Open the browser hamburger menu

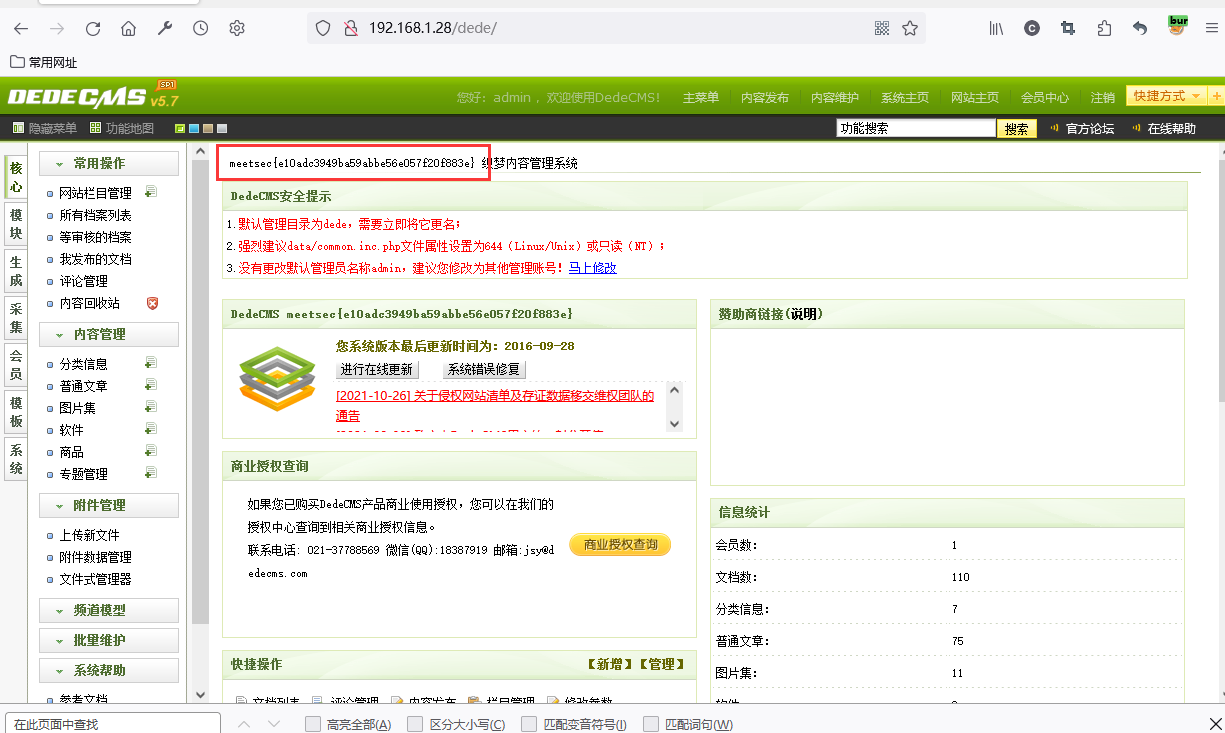(x=1212, y=28)
